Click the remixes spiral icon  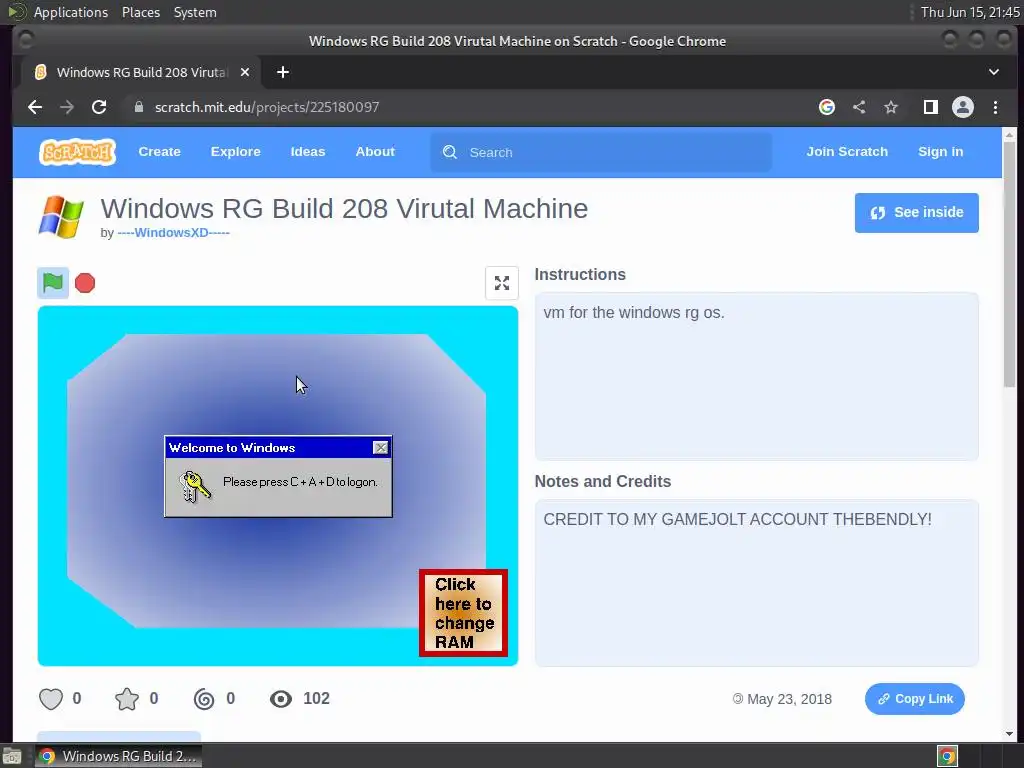tap(204, 699)
